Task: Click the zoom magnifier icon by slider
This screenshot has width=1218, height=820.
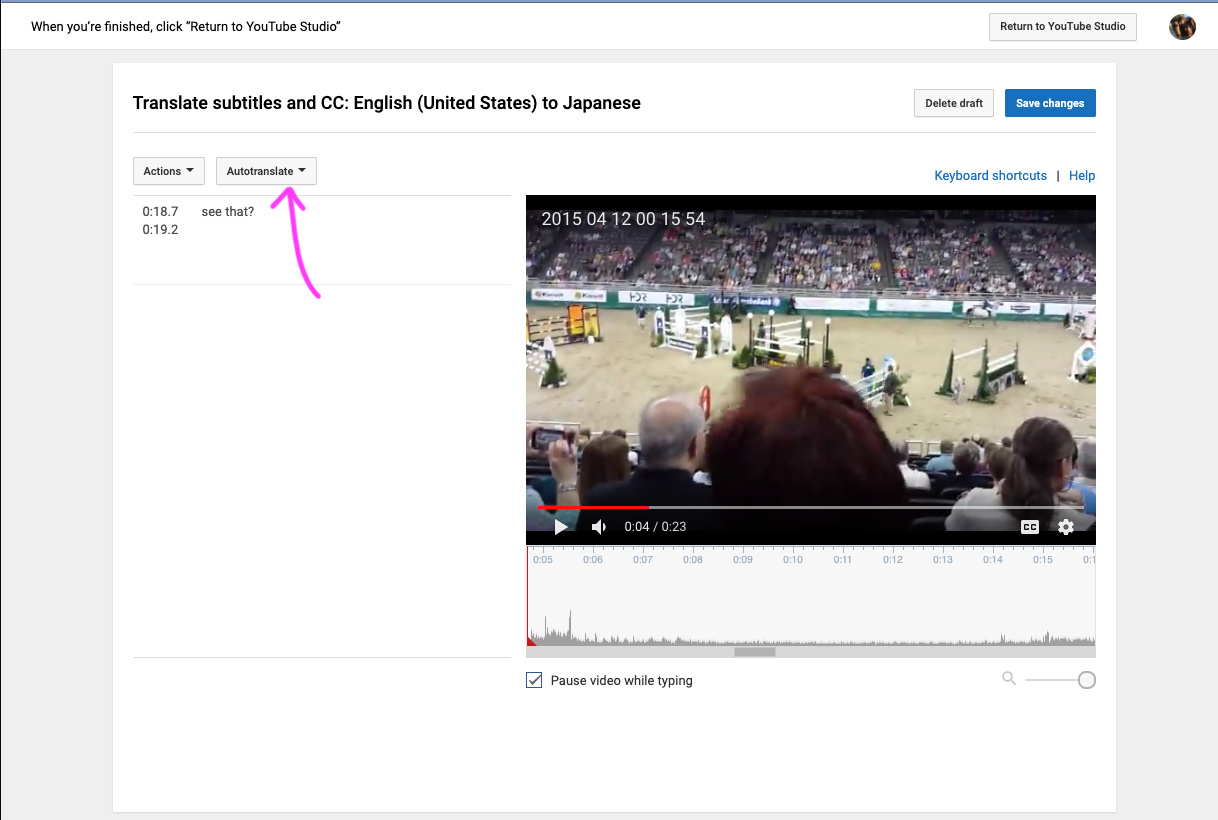Action: [1009, 679]
